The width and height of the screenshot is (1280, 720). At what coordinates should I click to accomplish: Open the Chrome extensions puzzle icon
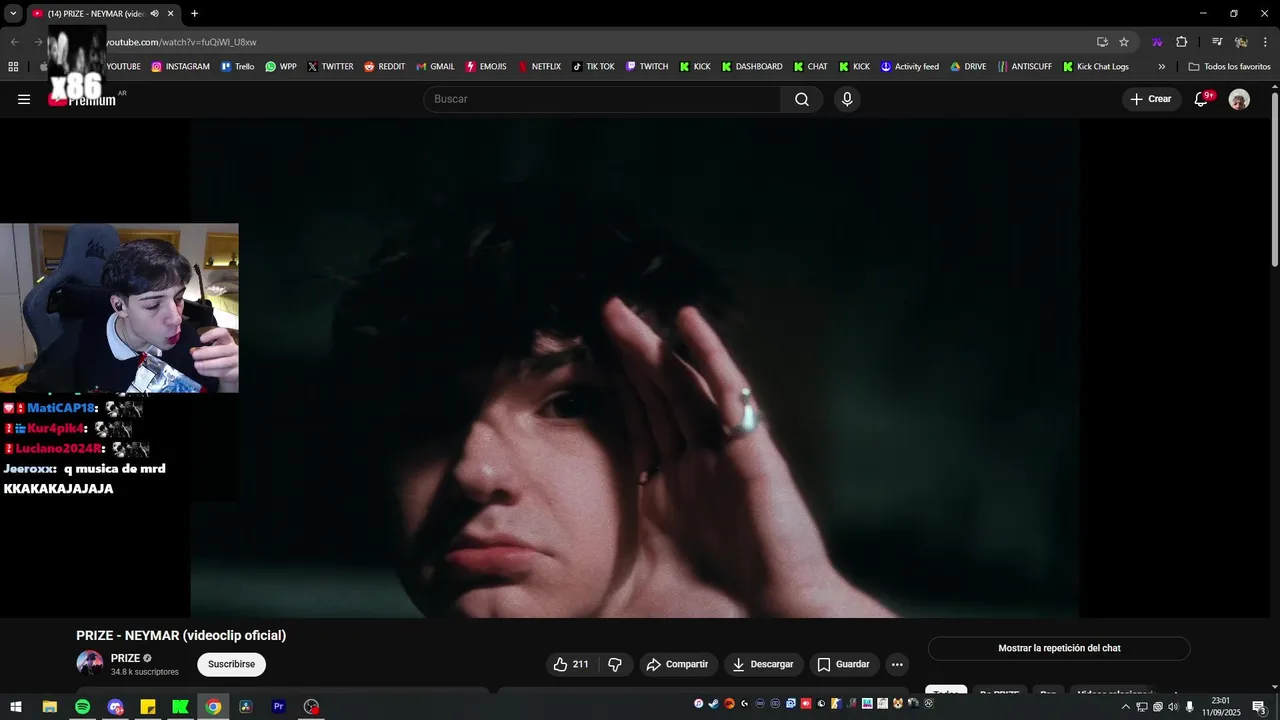[x=1182, y=42]
